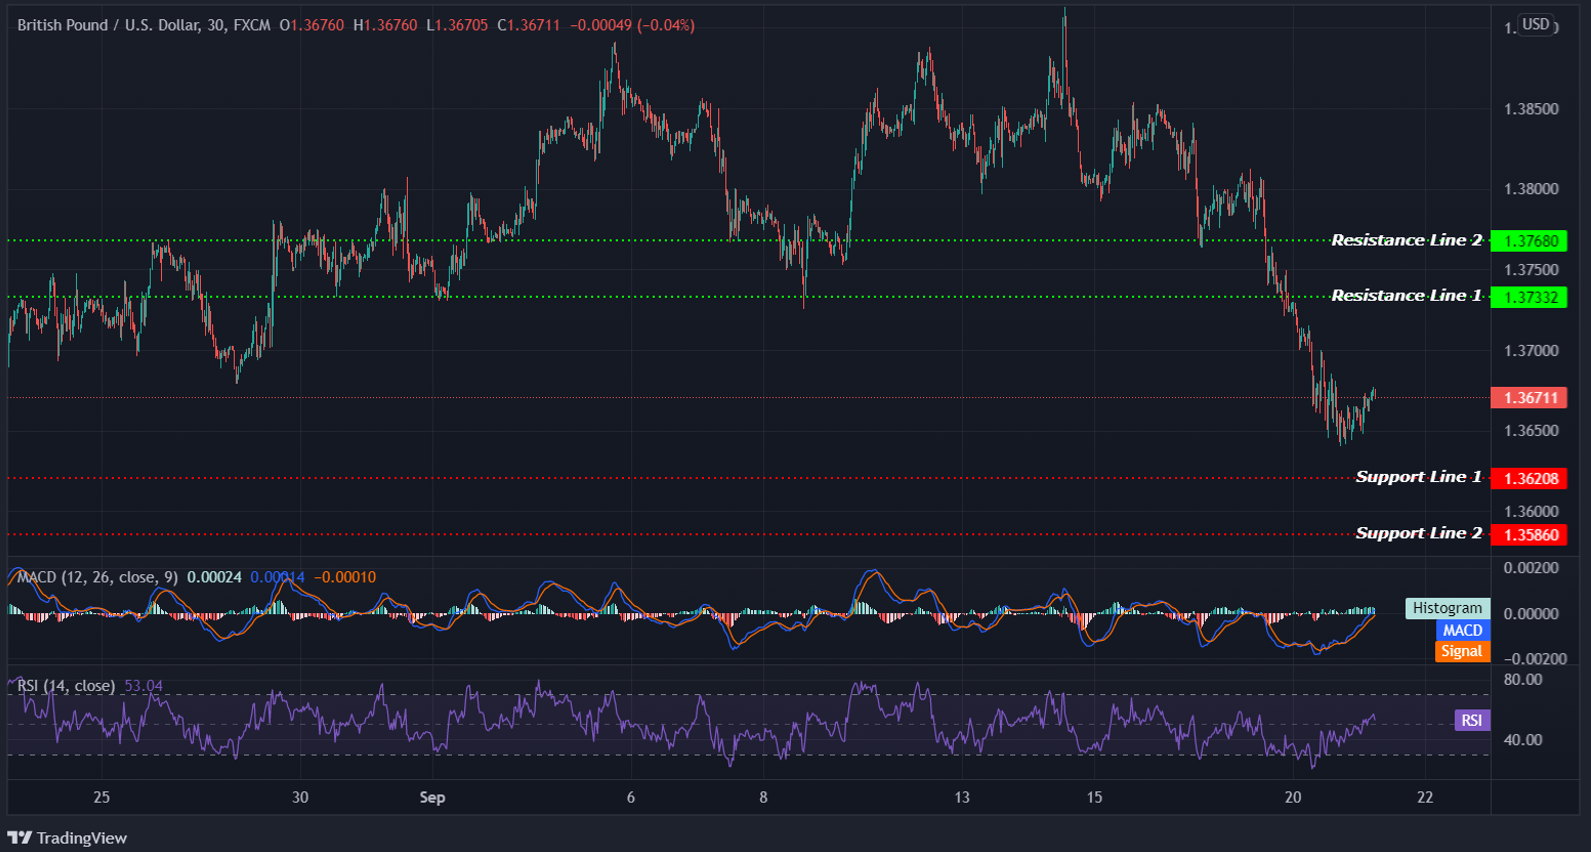Click the current price label 1.36711
The image size is (1591, 852).
tap(1528, 398)
